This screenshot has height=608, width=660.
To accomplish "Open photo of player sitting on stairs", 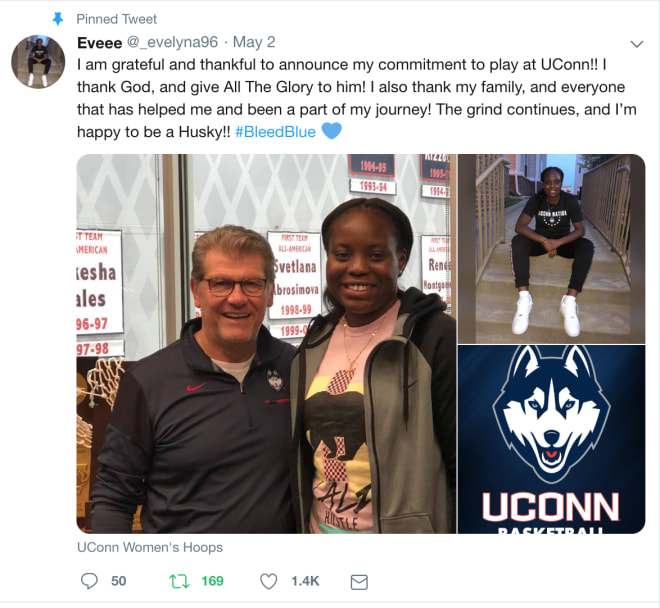I will pyautogui.click(x=551, y=249).
